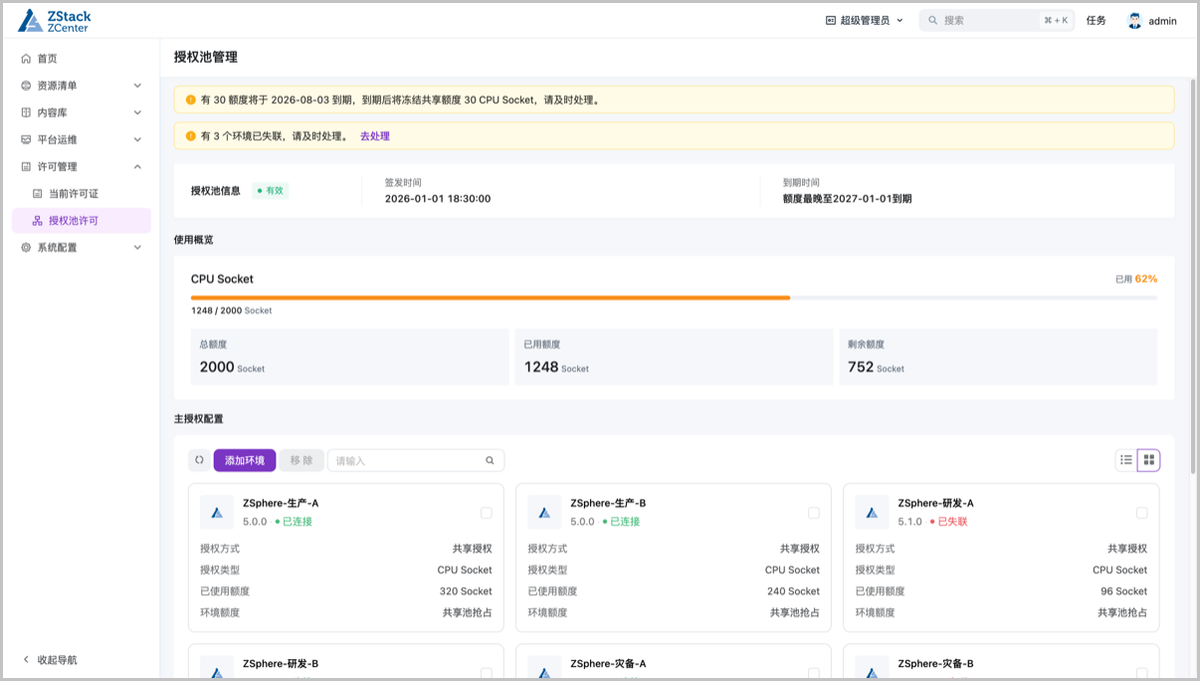Click the ZSphere-生产-A card title

click(x=281, y=503)
